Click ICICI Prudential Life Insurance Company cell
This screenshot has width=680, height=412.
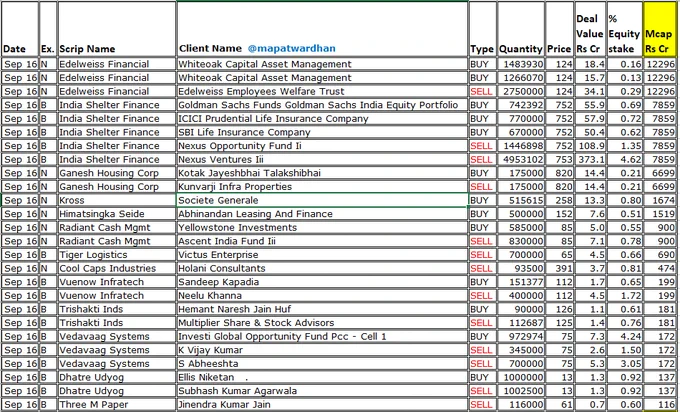point(322,119)
